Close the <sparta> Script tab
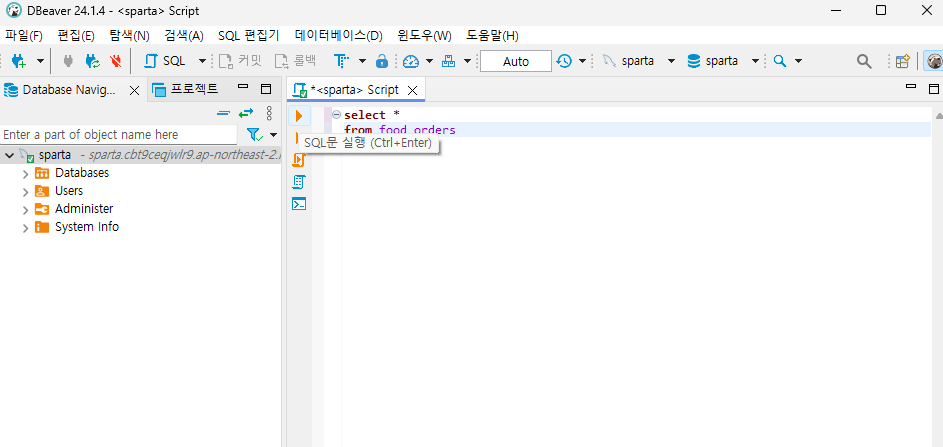 413,90
